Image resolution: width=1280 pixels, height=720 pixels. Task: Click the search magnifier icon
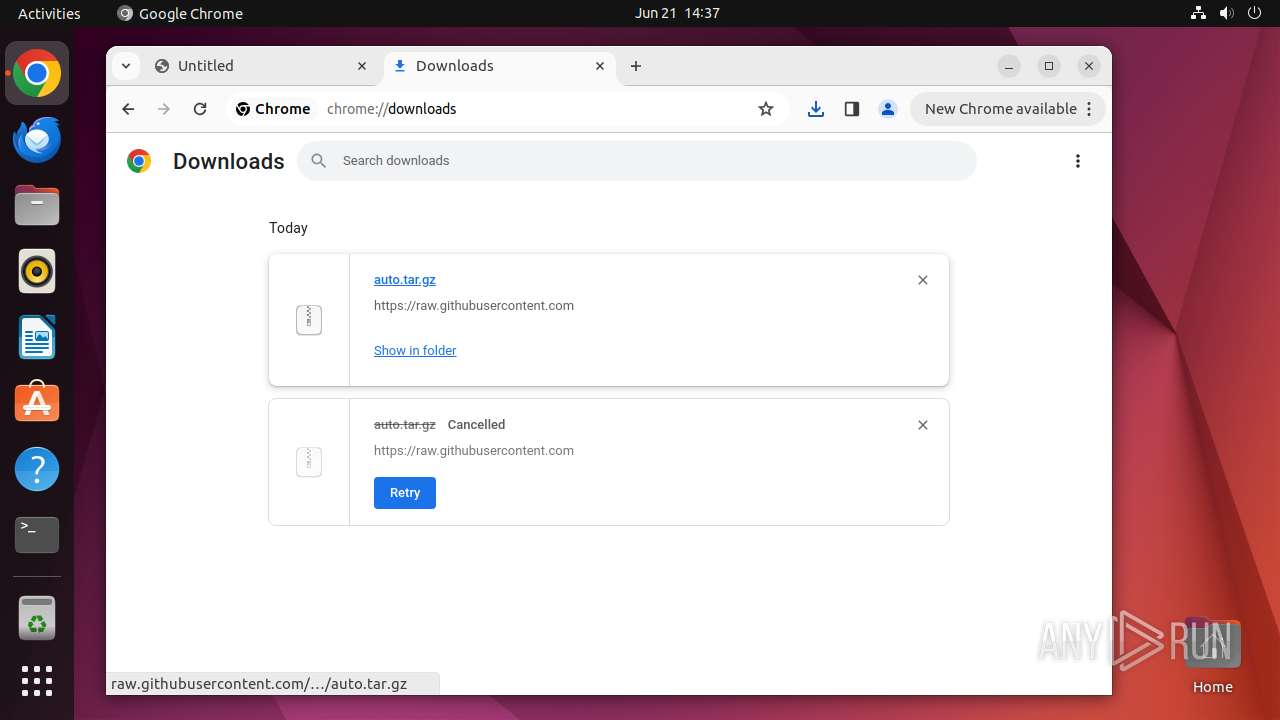[318, 161]
